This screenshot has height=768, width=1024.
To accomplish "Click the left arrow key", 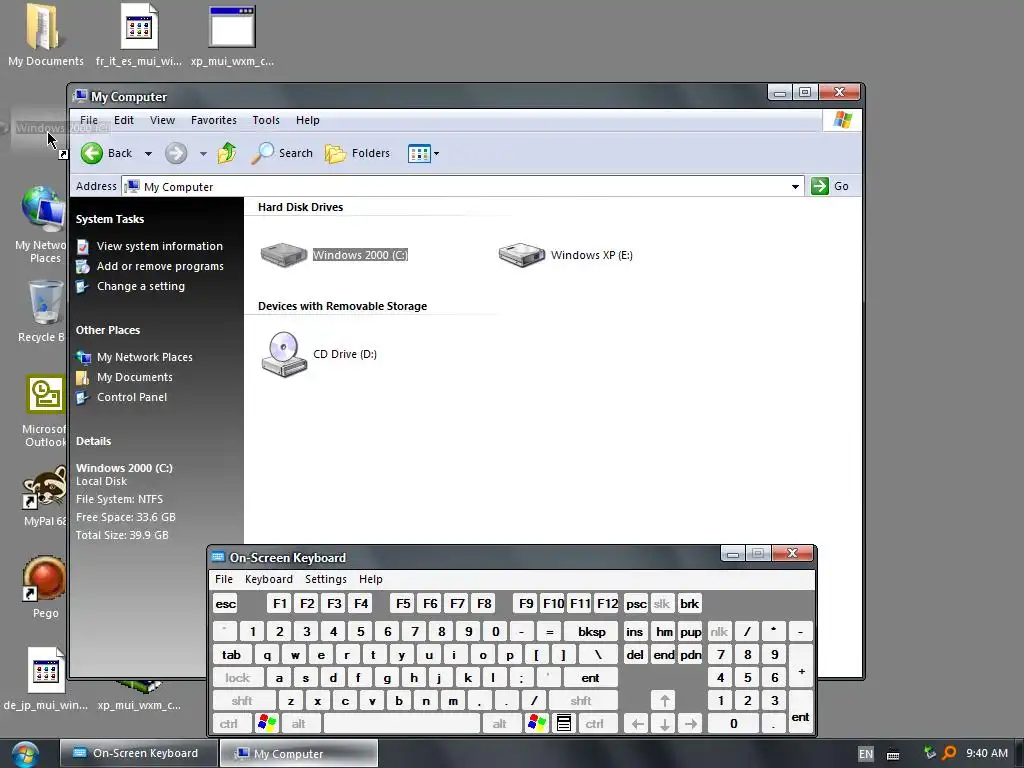I will tap(637, 724).
